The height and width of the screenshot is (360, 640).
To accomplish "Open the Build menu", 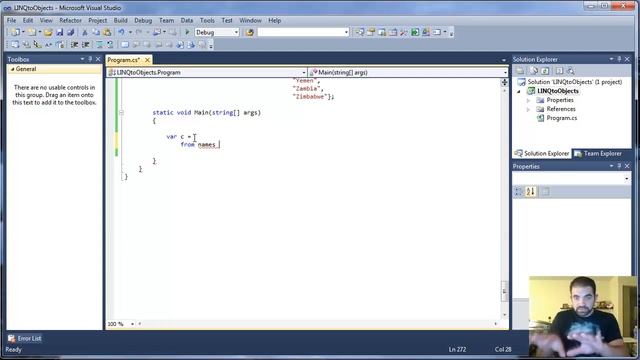I will pyautogui.click(x=120, y=20).
